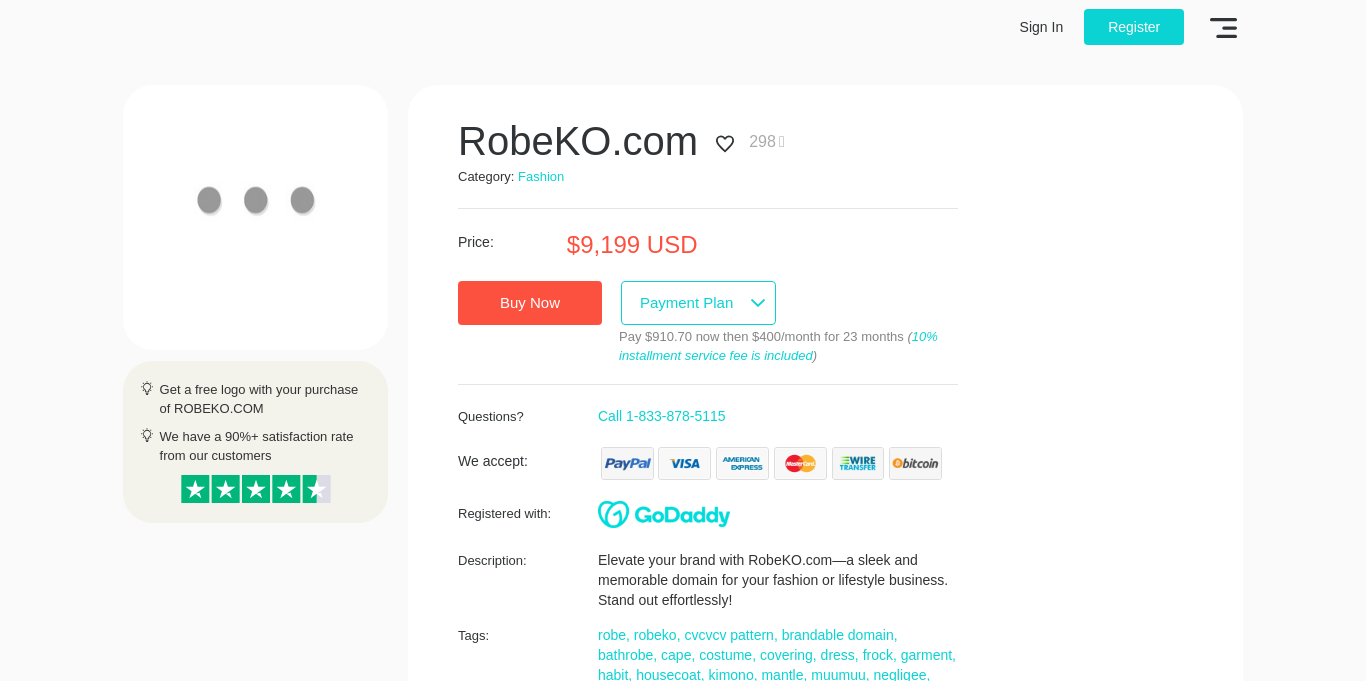Expand the Payment Plan dropdown
The image size is (1366, 681).
[698, 303]
